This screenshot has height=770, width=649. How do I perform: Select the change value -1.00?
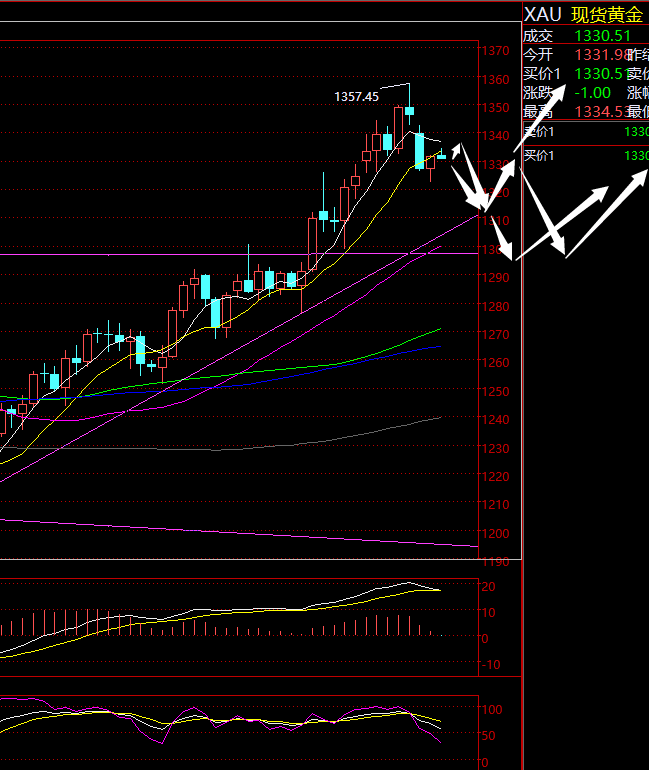point(593,93)
